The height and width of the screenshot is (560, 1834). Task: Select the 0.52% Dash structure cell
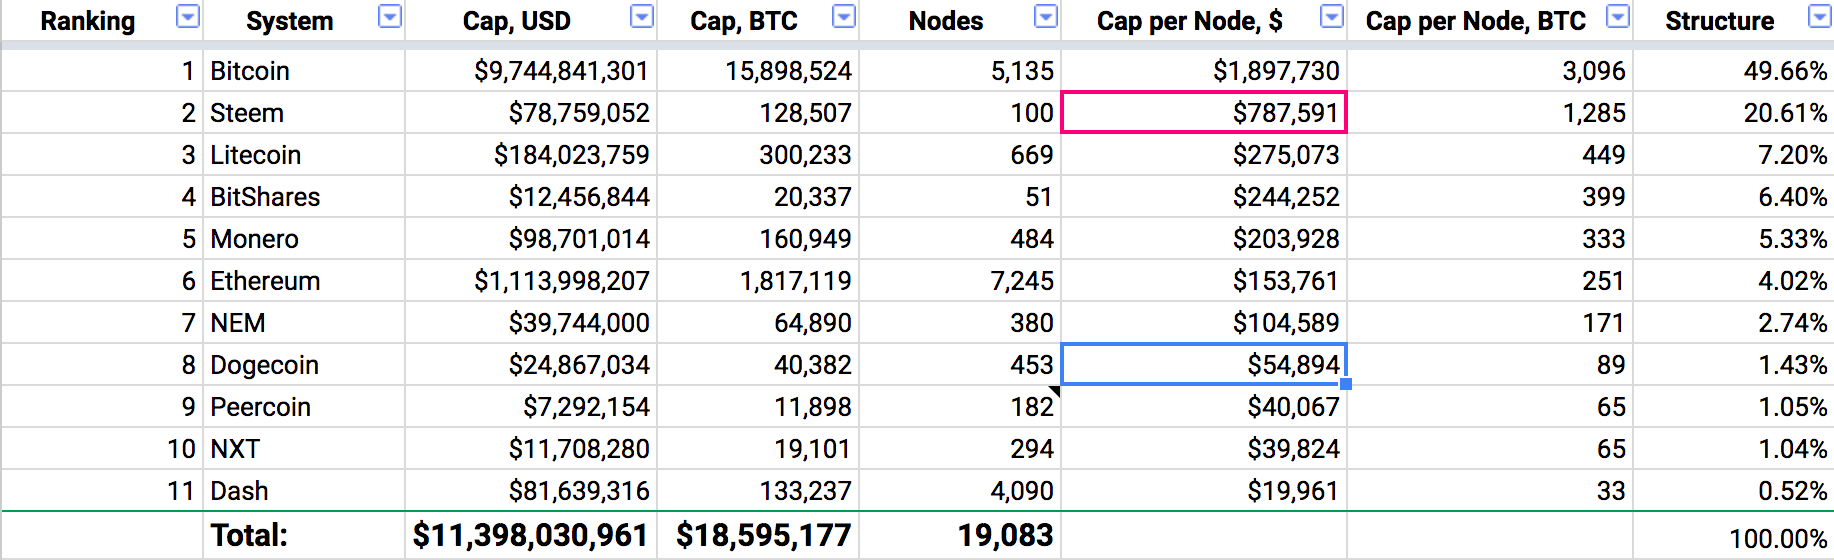point(1734,491)
